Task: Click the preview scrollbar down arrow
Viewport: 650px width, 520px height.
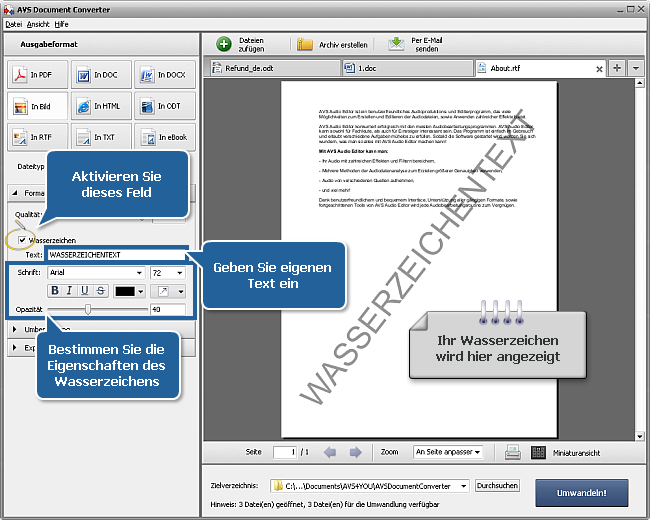Action: (x=640, y=437)
